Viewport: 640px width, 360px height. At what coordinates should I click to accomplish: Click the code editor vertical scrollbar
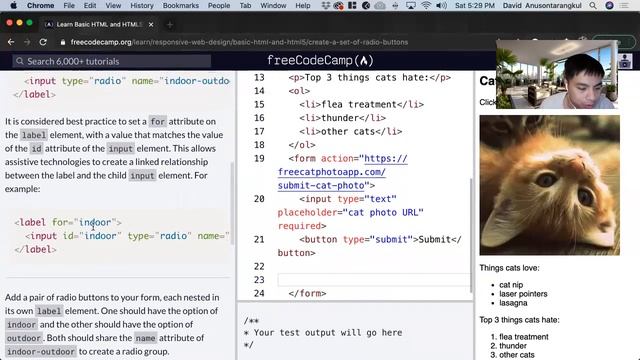tap(471, 235)
